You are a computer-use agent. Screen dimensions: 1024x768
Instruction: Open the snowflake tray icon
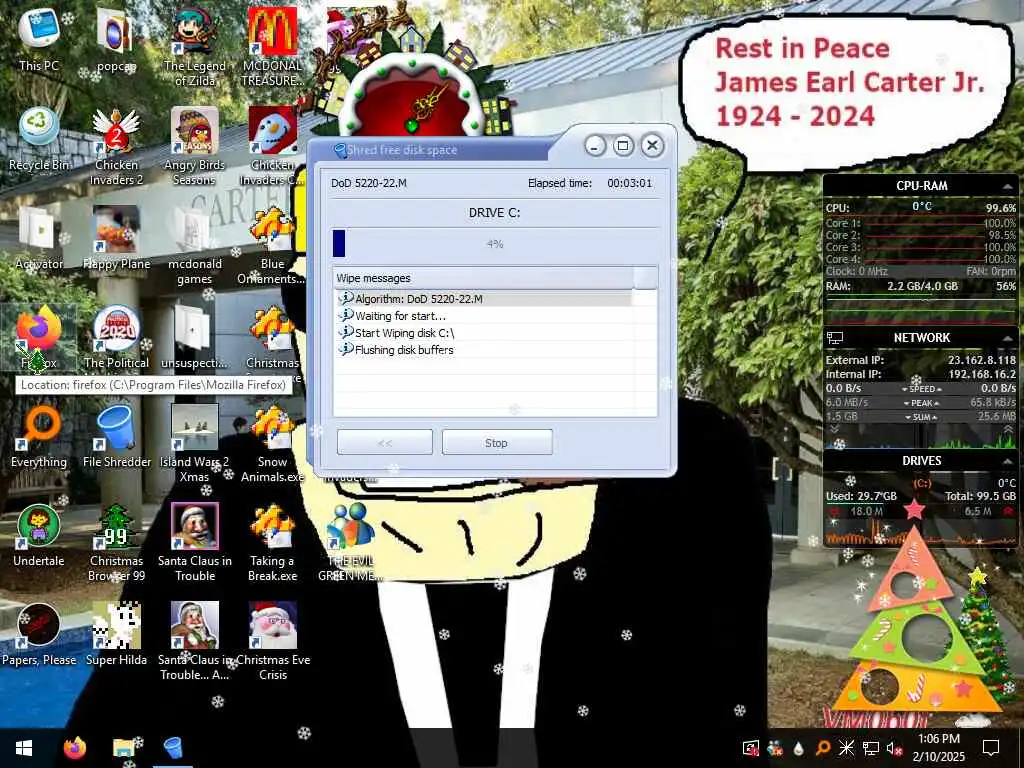[x=846, y=748]
